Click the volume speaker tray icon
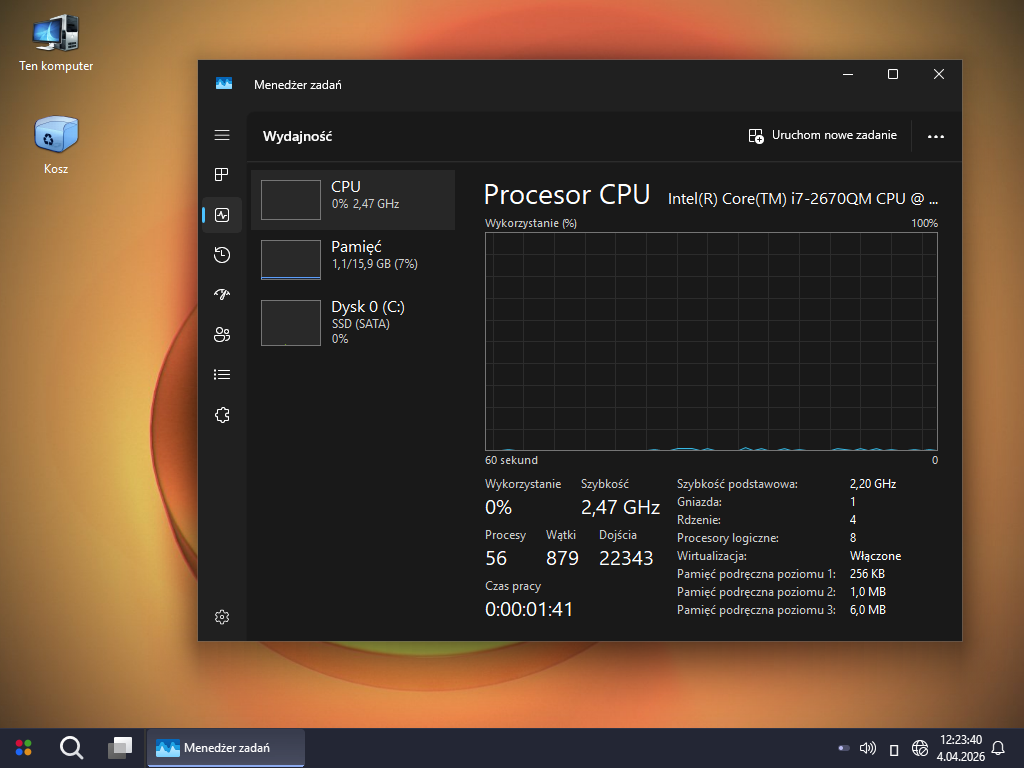This screenshot has width=1024, height=768. [867, 748]
